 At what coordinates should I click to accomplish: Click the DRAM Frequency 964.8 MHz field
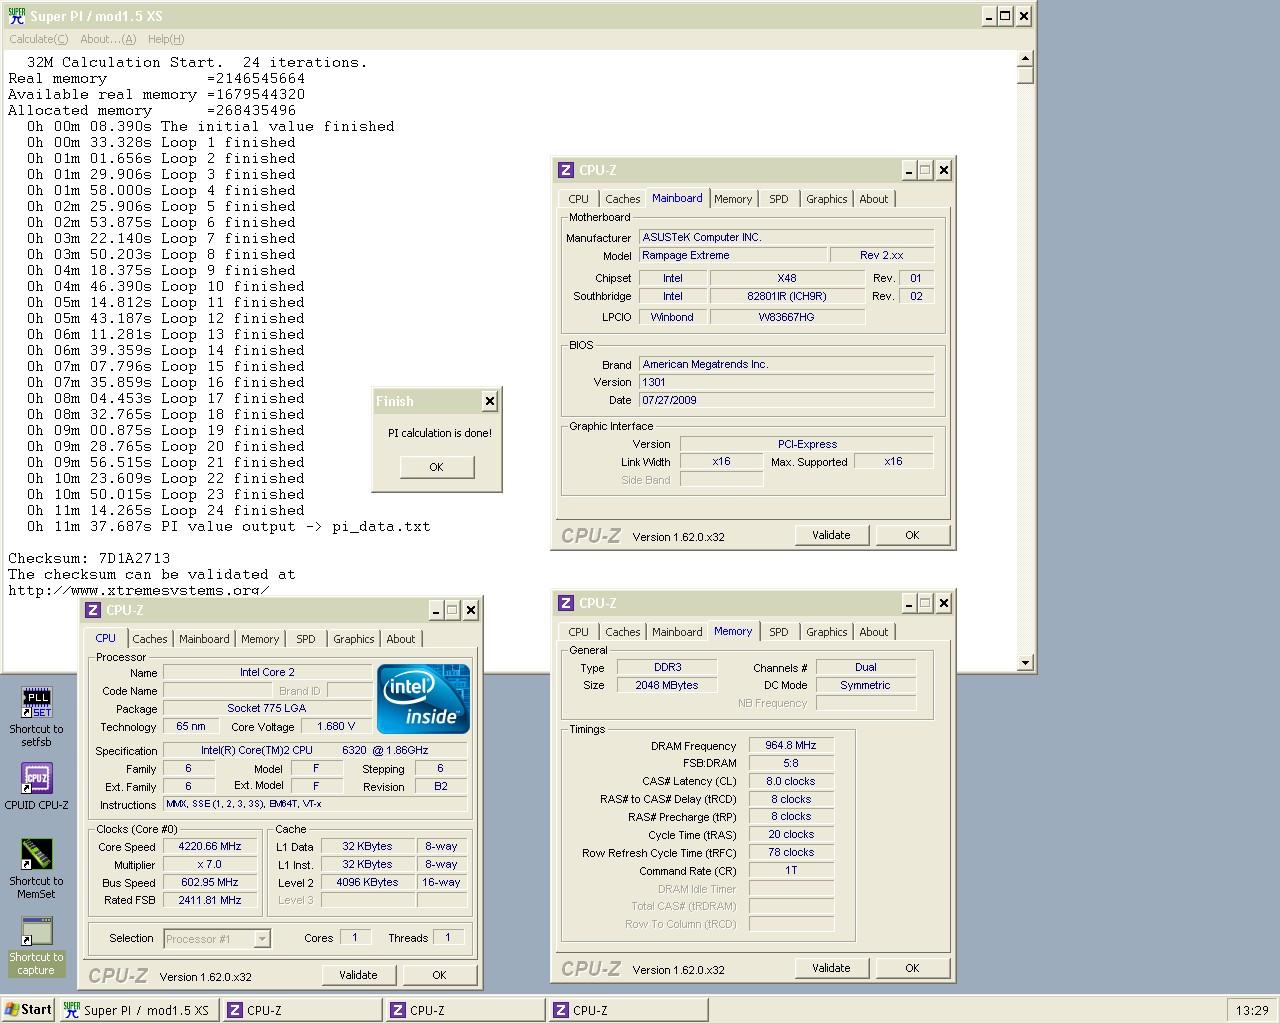(791, 746)
